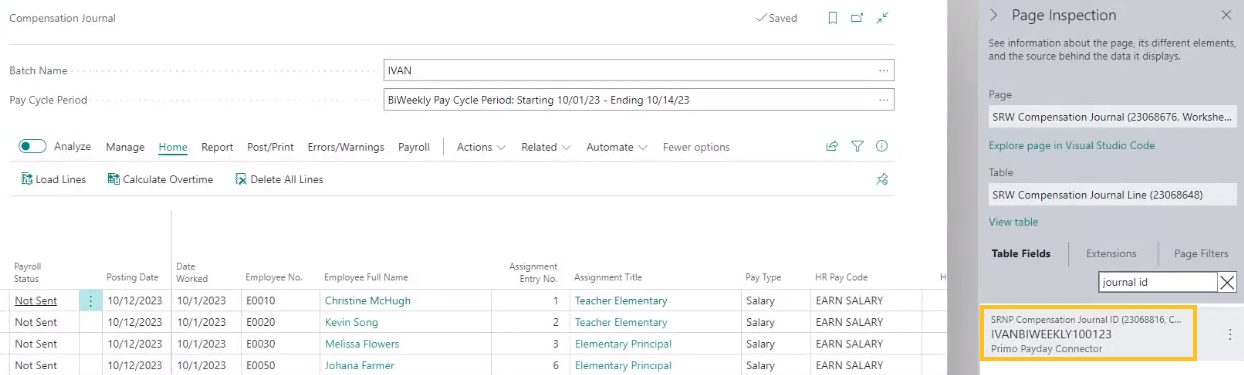Click the share icon in the action bar
The width and height of the screenshot is (1244, 375).
(x=832, y=146)
